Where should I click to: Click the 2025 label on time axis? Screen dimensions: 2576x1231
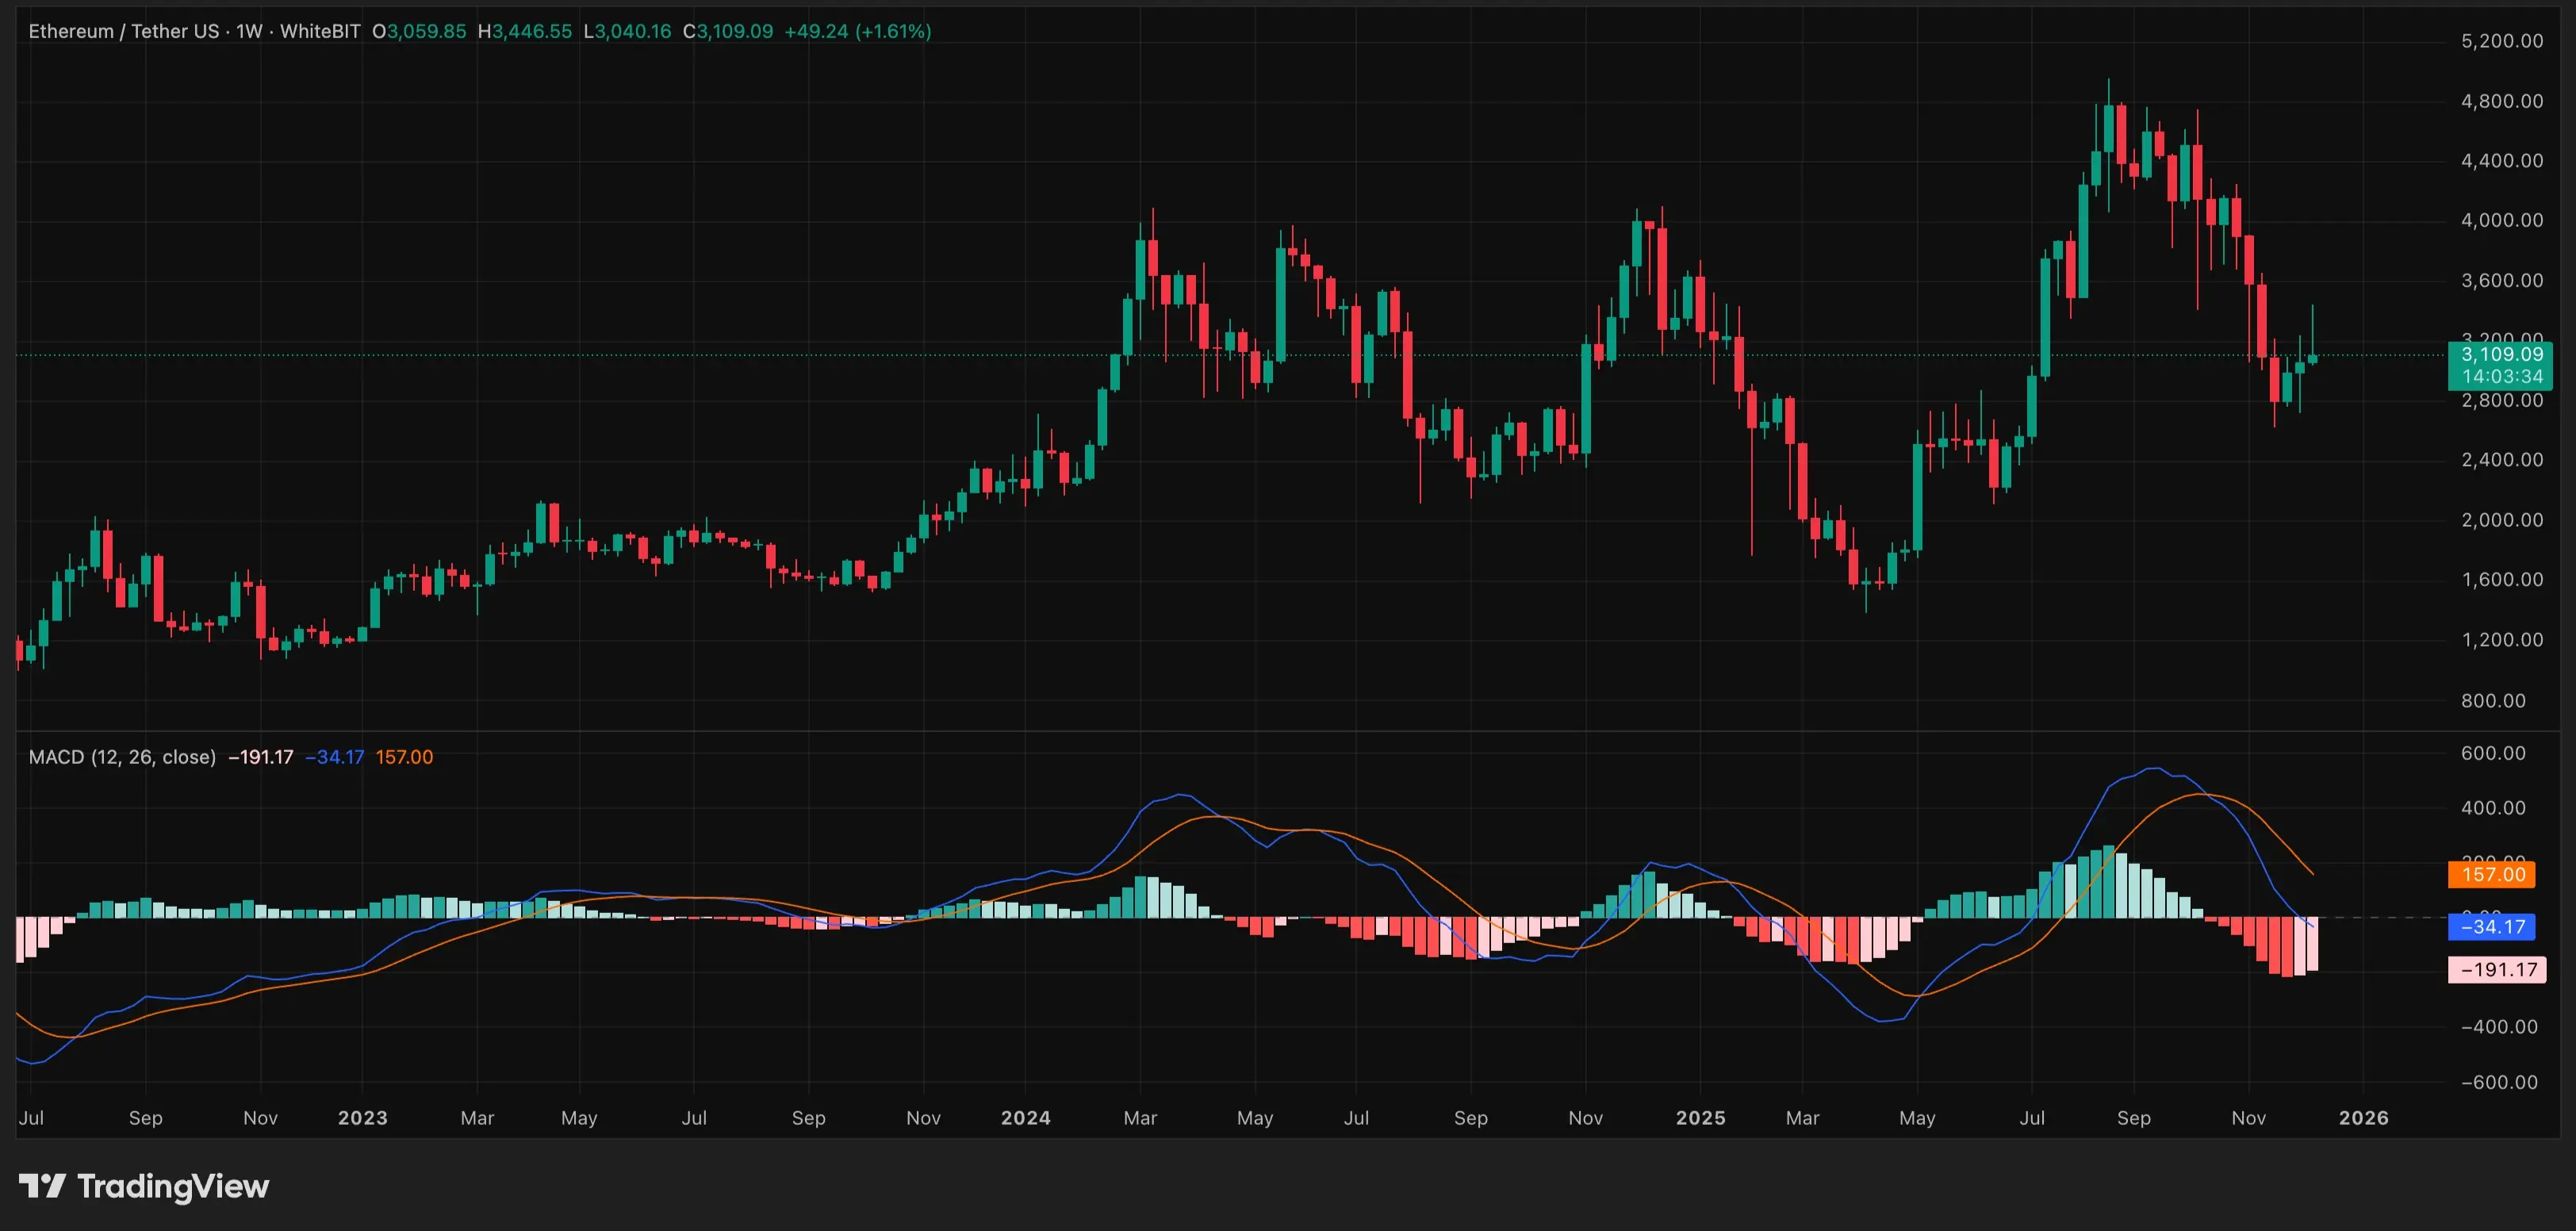click(1700, 1118)
